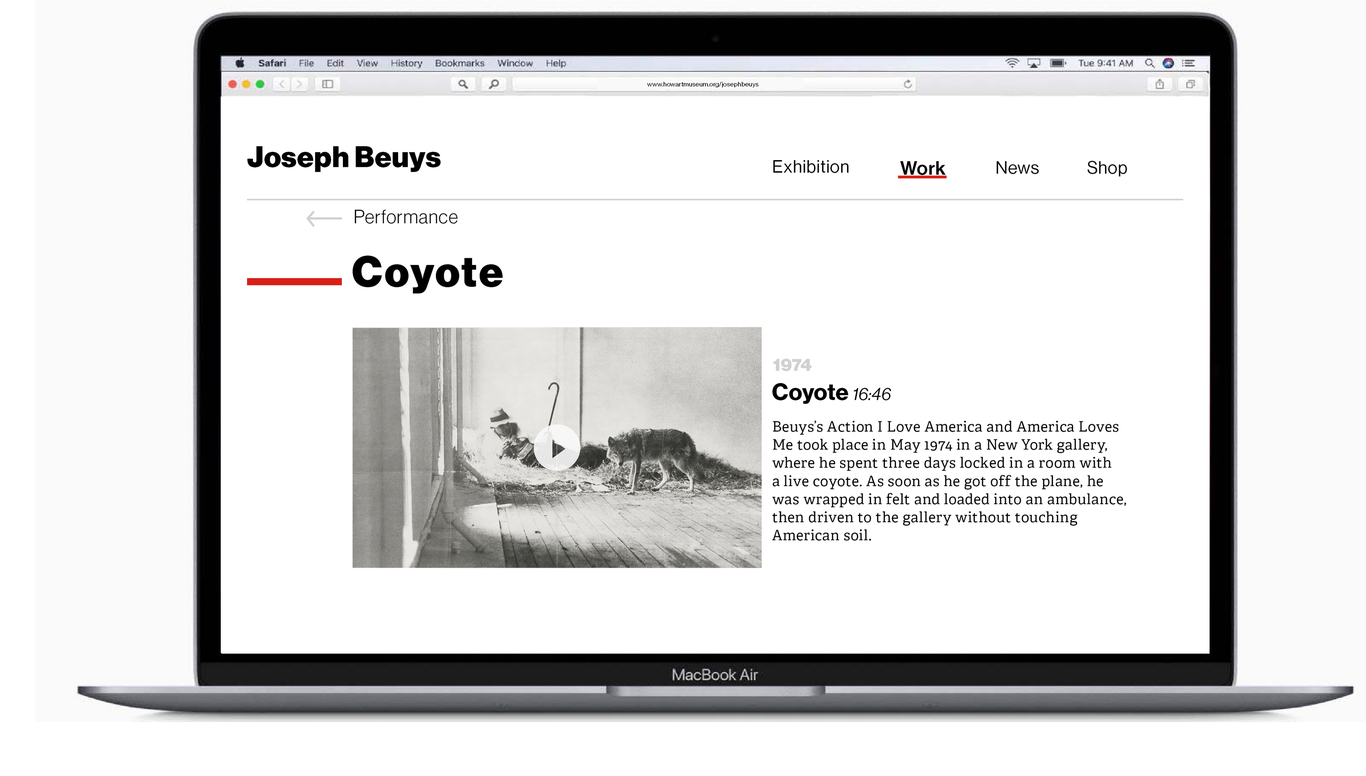The image size is (1366, 776).
Task: Open the Apple menu
Action: click(240, 63)
